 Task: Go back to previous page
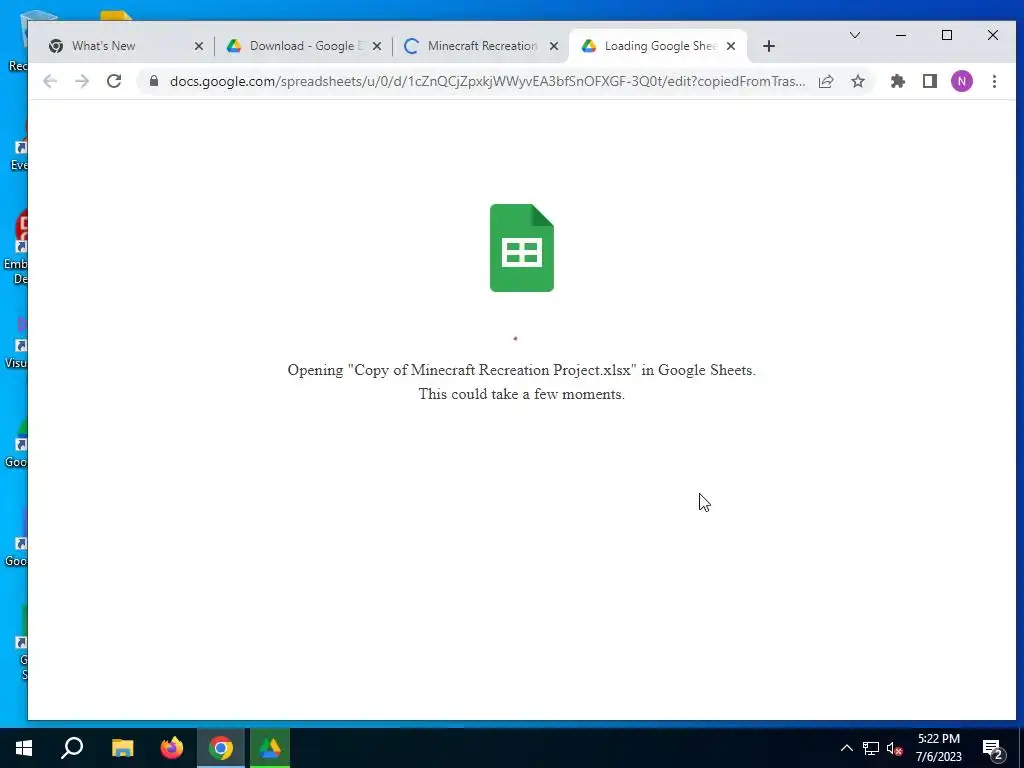50,81
